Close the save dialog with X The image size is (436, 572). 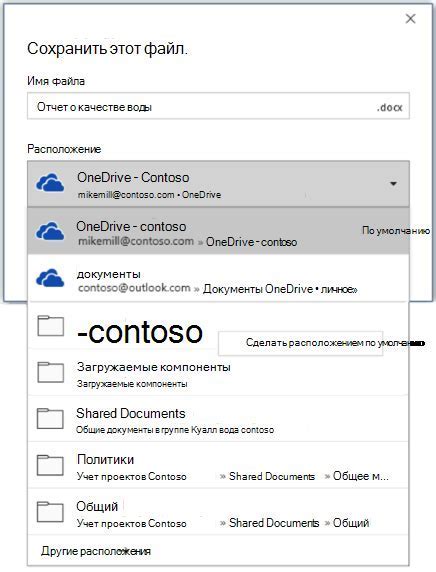pyautogui.click(x=410, y=19)
